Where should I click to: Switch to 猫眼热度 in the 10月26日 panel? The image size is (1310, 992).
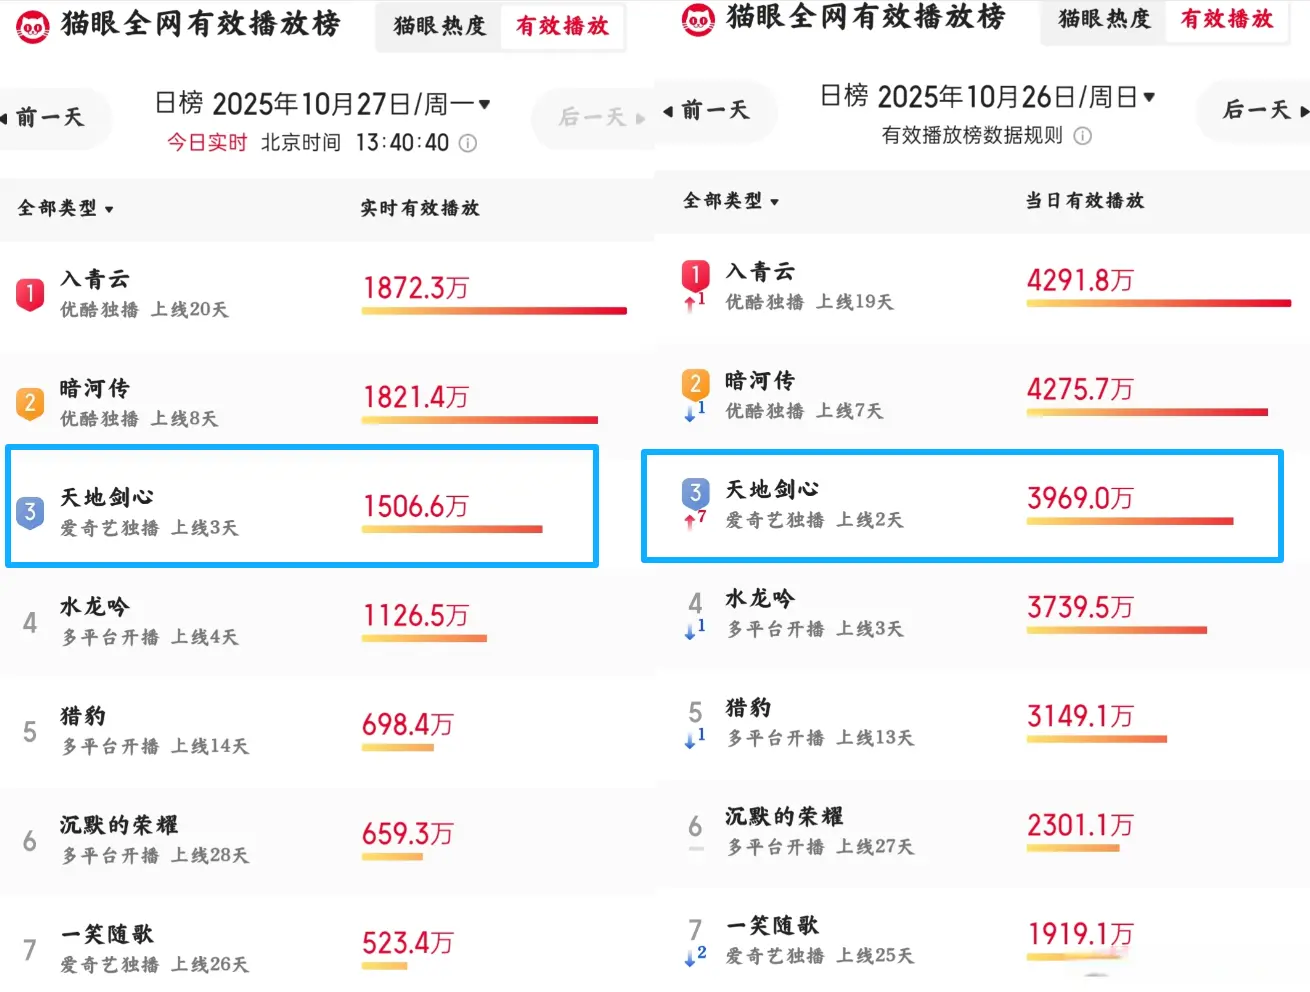click(1104, 19)
